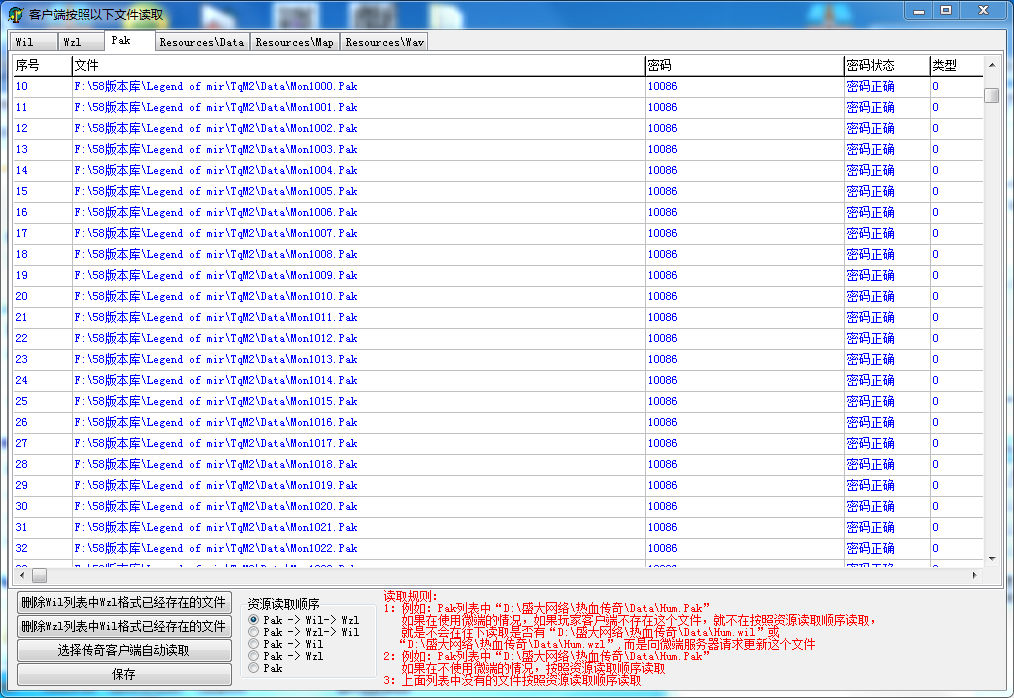1014x698 pixels.
Task: Maximize the window using title bar button
Action: (945, 10)
